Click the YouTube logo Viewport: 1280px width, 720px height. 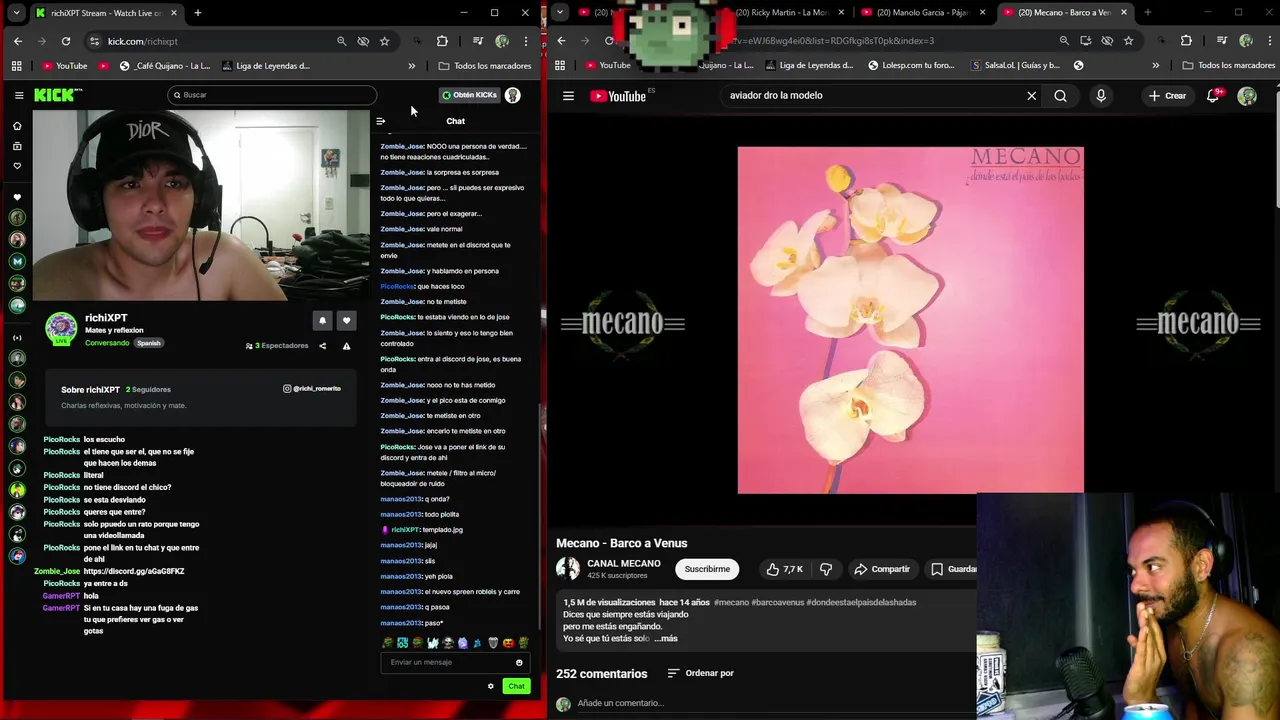pos(618,96)
